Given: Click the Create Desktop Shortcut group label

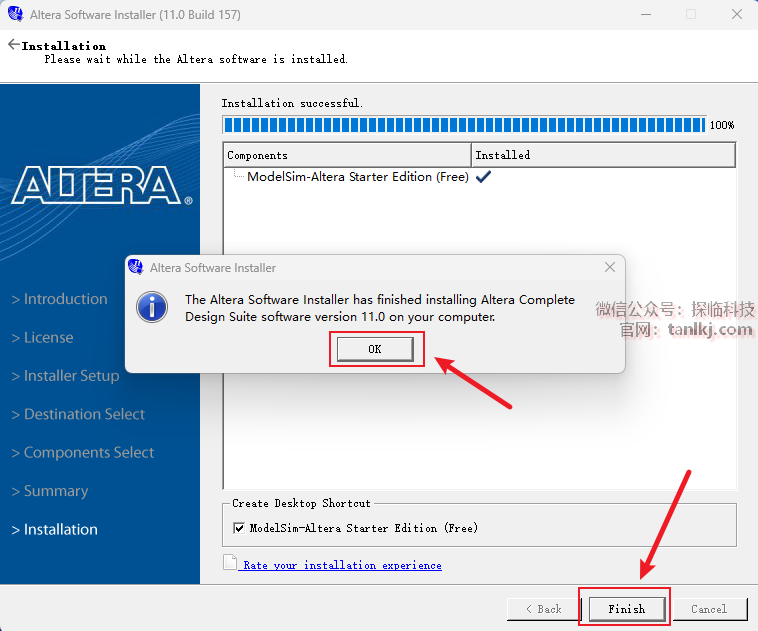Looking at the screenshot, I should click(x=301, y=503).
